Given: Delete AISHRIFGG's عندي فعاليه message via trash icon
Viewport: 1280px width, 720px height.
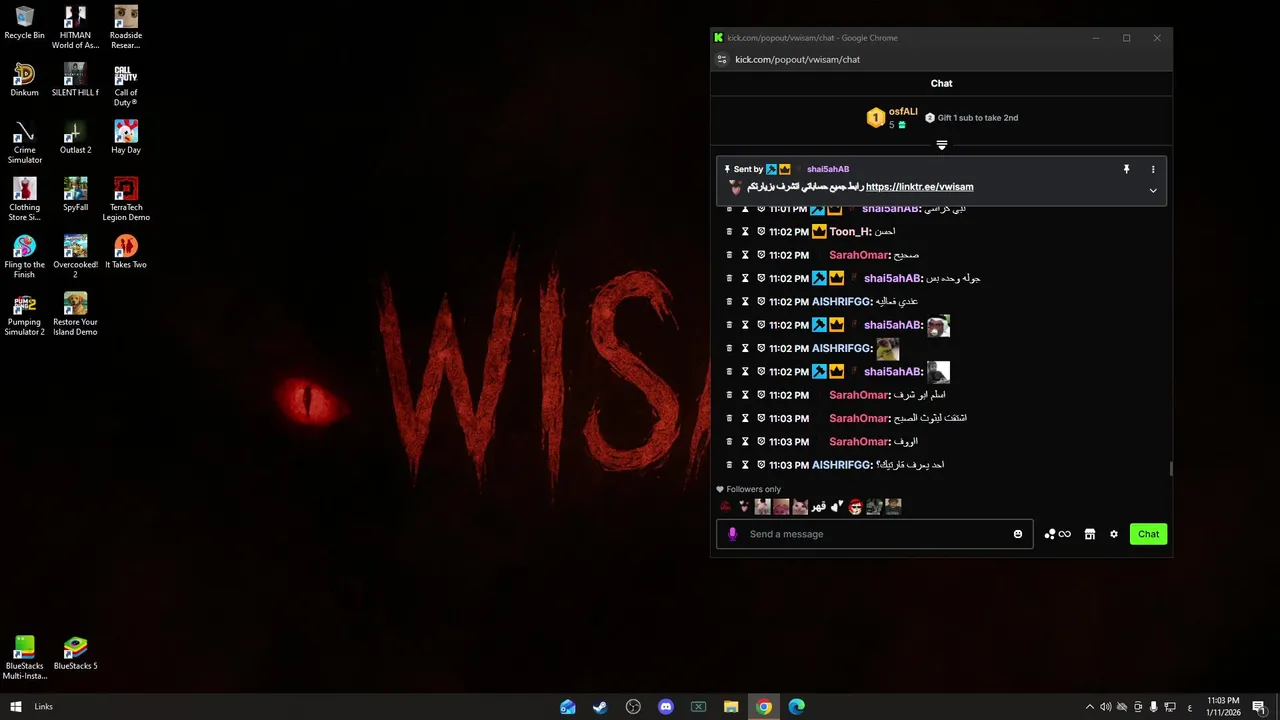Looking at the screenshot, I should point(729,302).
